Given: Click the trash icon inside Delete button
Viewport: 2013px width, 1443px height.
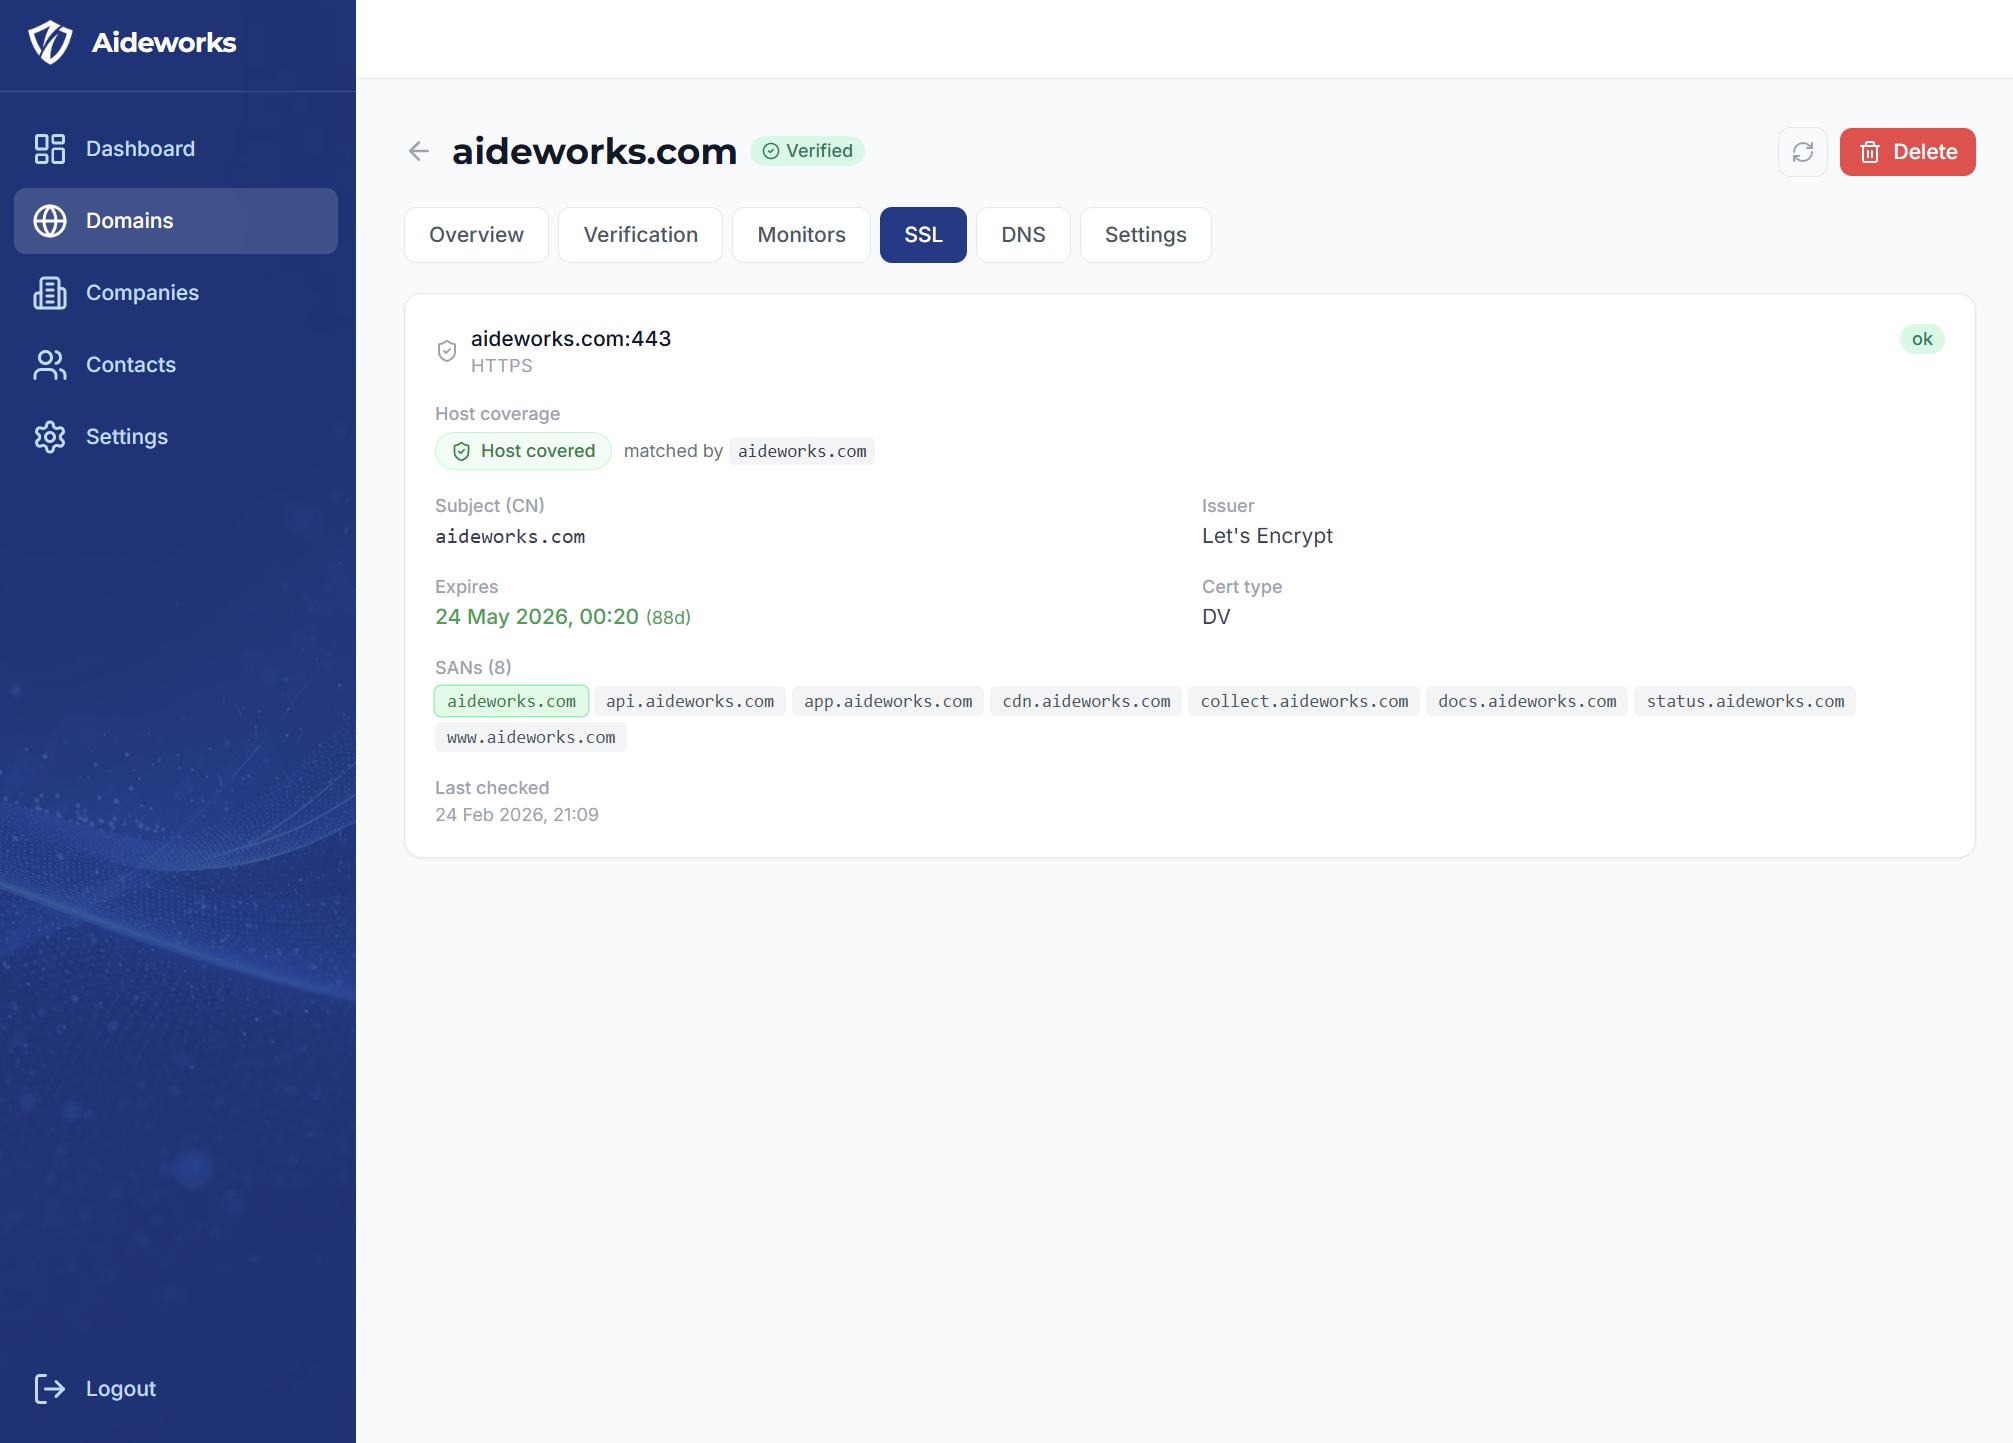Looking at the screenshot, I should pyautogui.click(x=1870, y=152).
